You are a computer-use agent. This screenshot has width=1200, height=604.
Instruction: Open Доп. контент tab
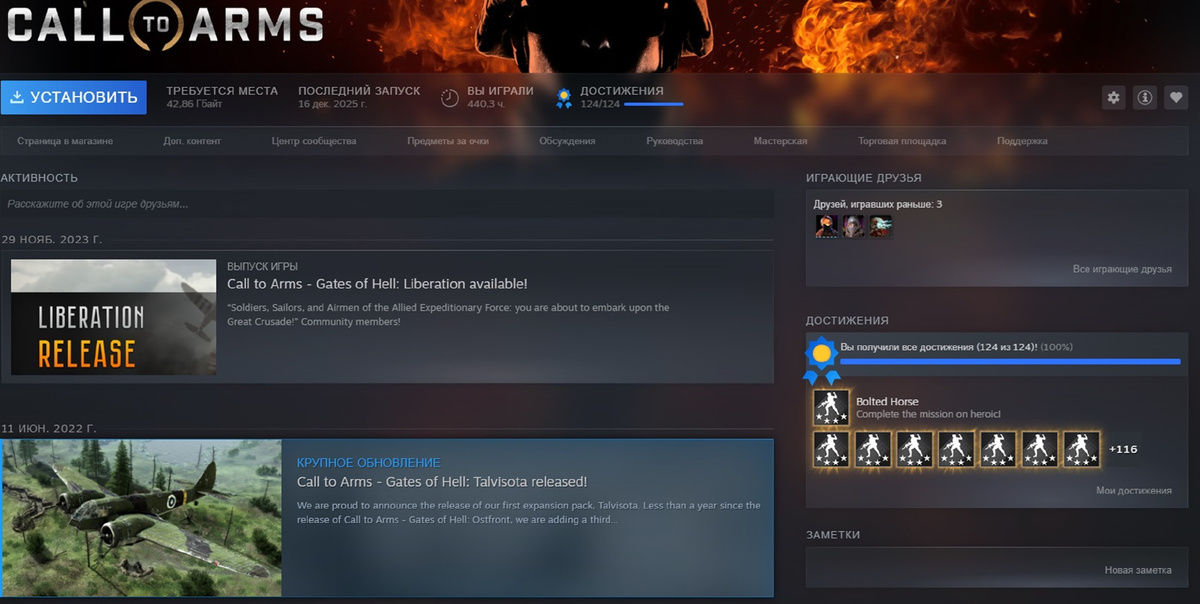point(192,141)
